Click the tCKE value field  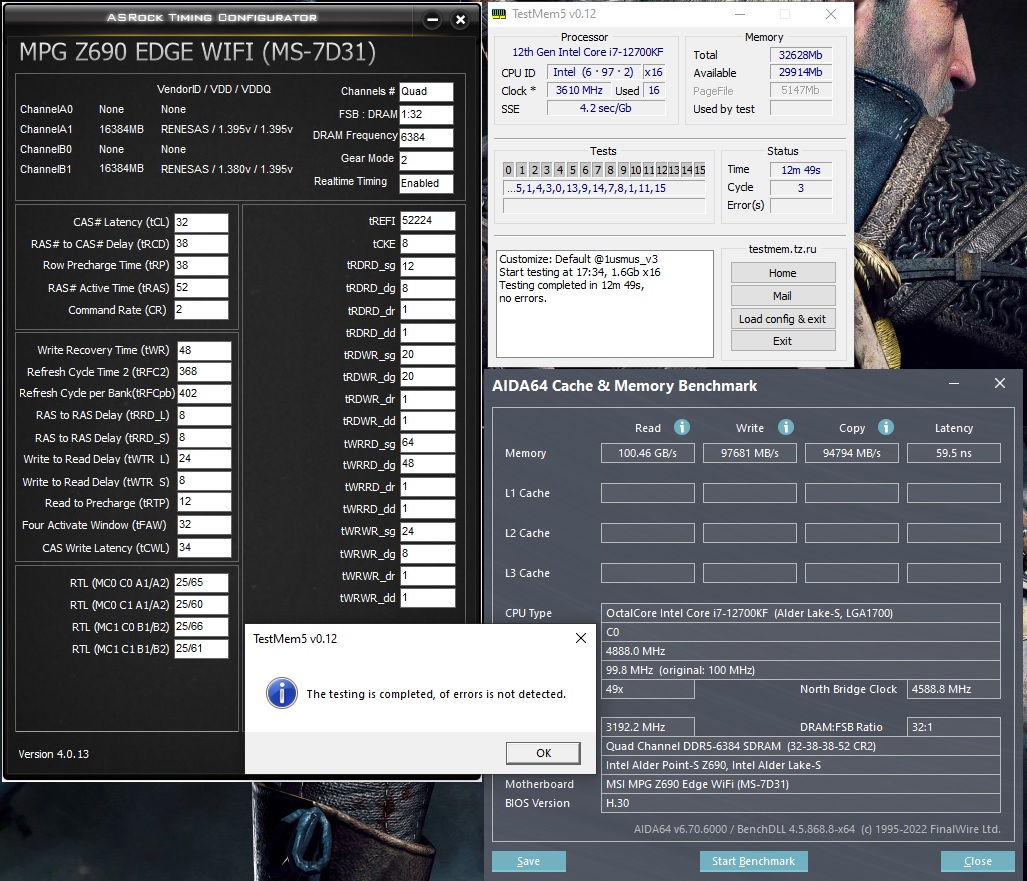point(427,244)
